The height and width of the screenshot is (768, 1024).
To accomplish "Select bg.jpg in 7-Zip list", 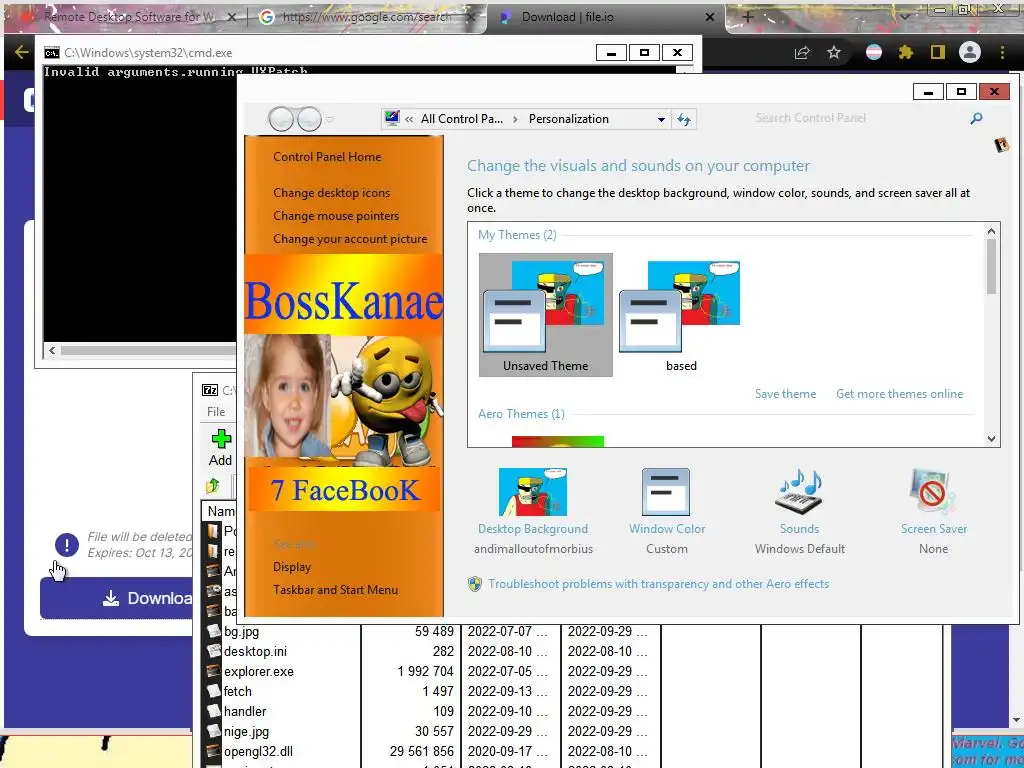I will (x=241, y=632).
